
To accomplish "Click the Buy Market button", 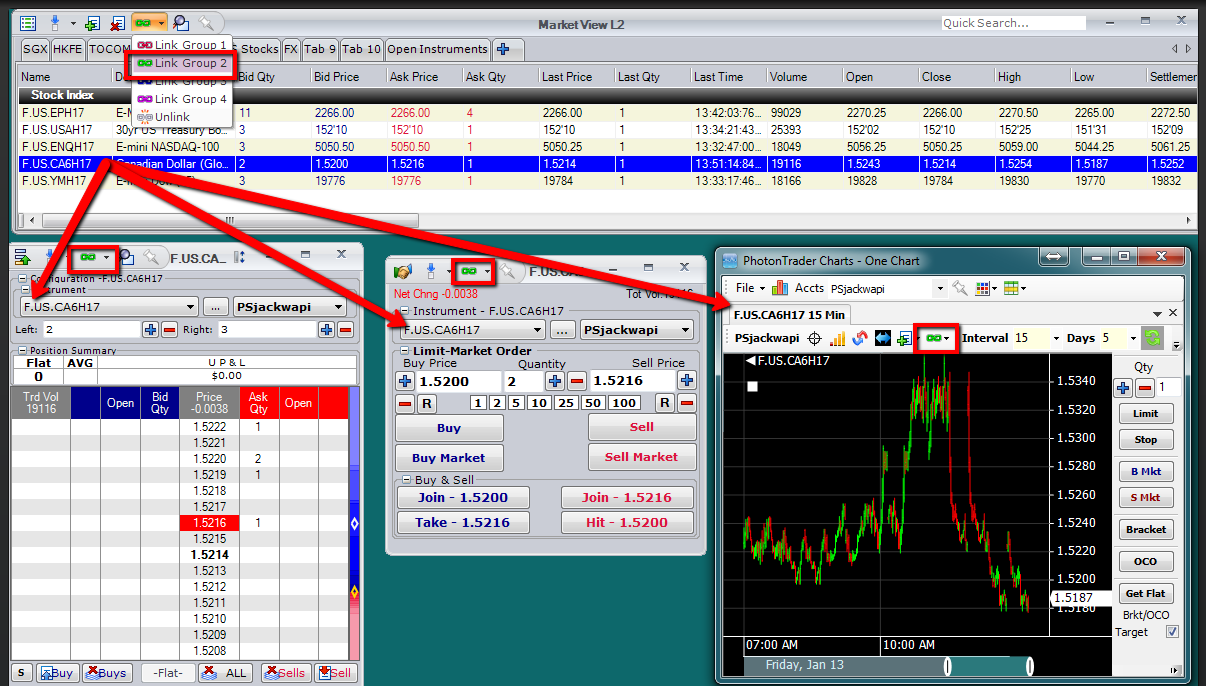I will pos(449,458).
